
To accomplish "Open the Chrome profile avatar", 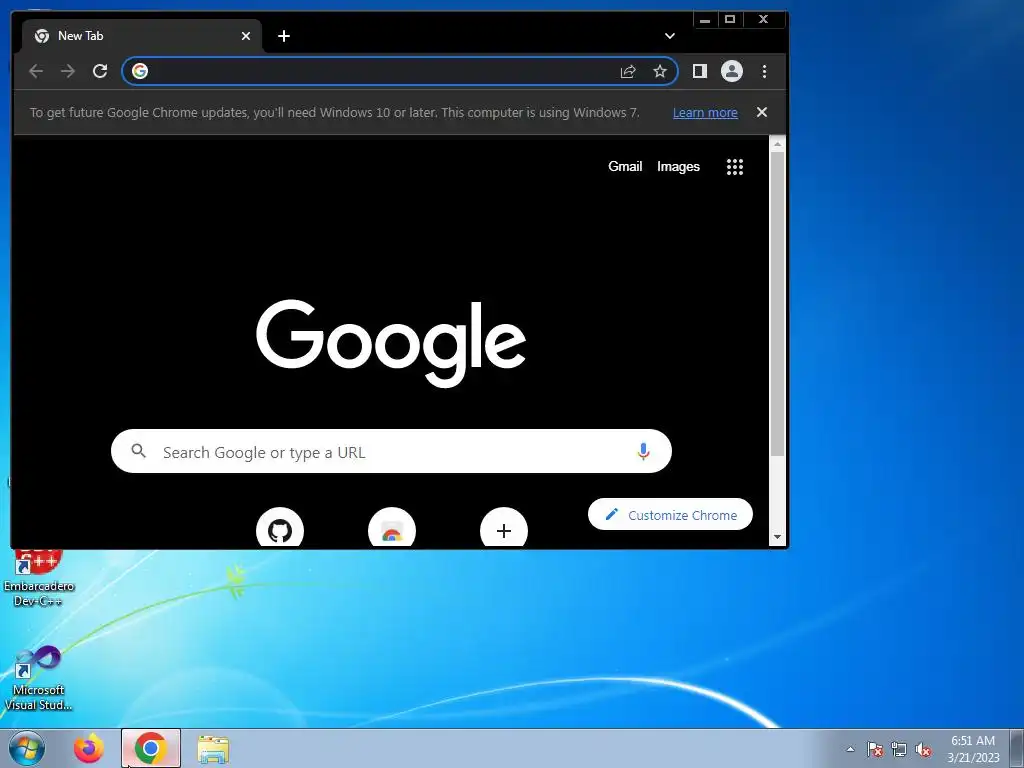I will coord(731,71).
